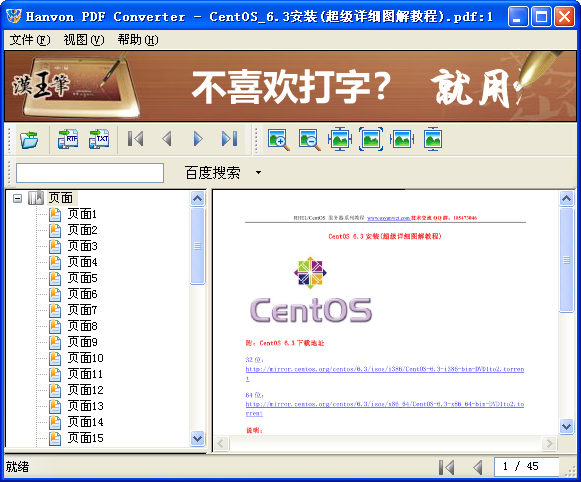
Task: Click the 就绪 status text
Action: coord(17,467)
